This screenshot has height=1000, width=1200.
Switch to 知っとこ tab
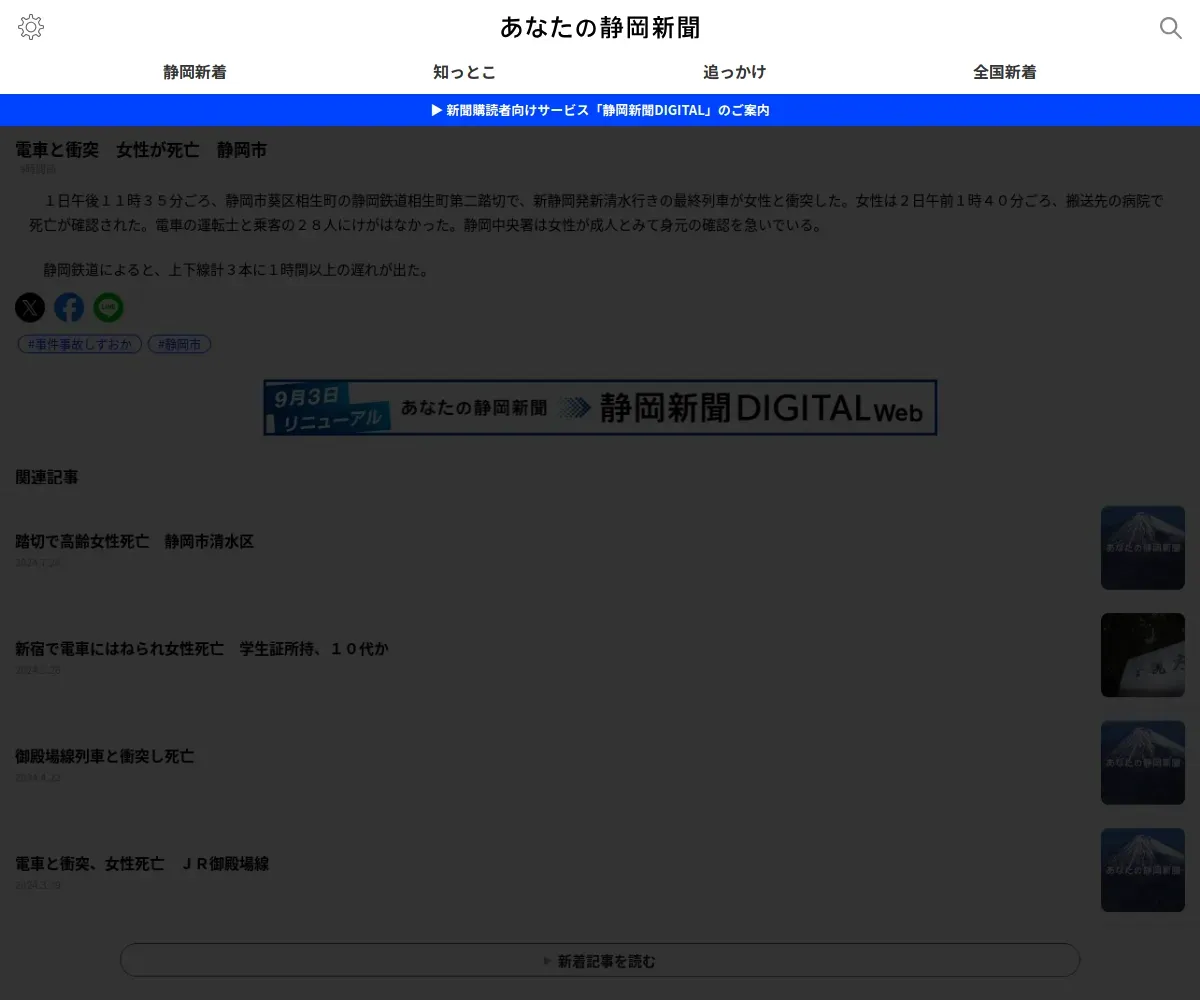click(465, 72)
